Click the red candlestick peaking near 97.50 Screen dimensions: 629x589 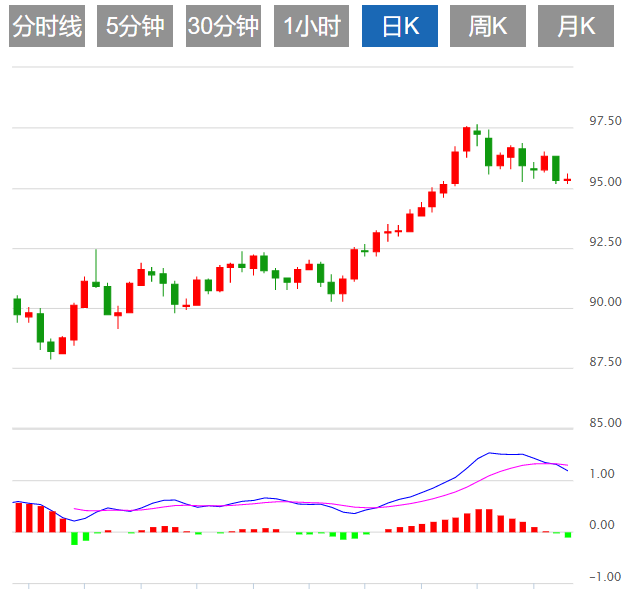(x=466, y=138)
